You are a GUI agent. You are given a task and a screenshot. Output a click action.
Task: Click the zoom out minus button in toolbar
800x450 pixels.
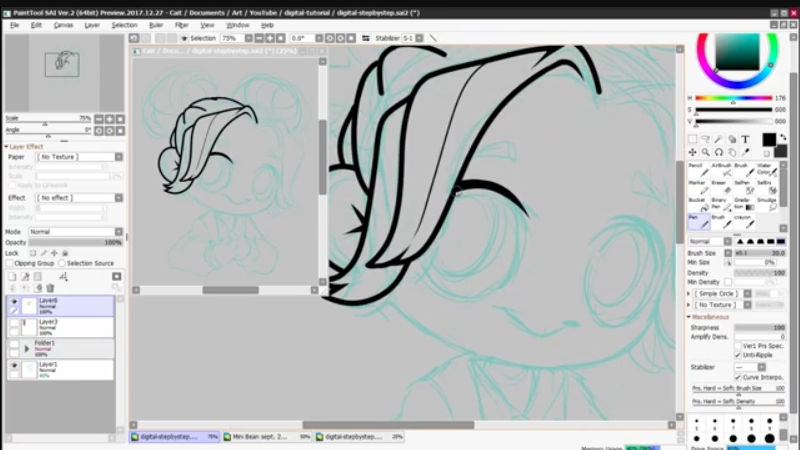click(259, 38)
